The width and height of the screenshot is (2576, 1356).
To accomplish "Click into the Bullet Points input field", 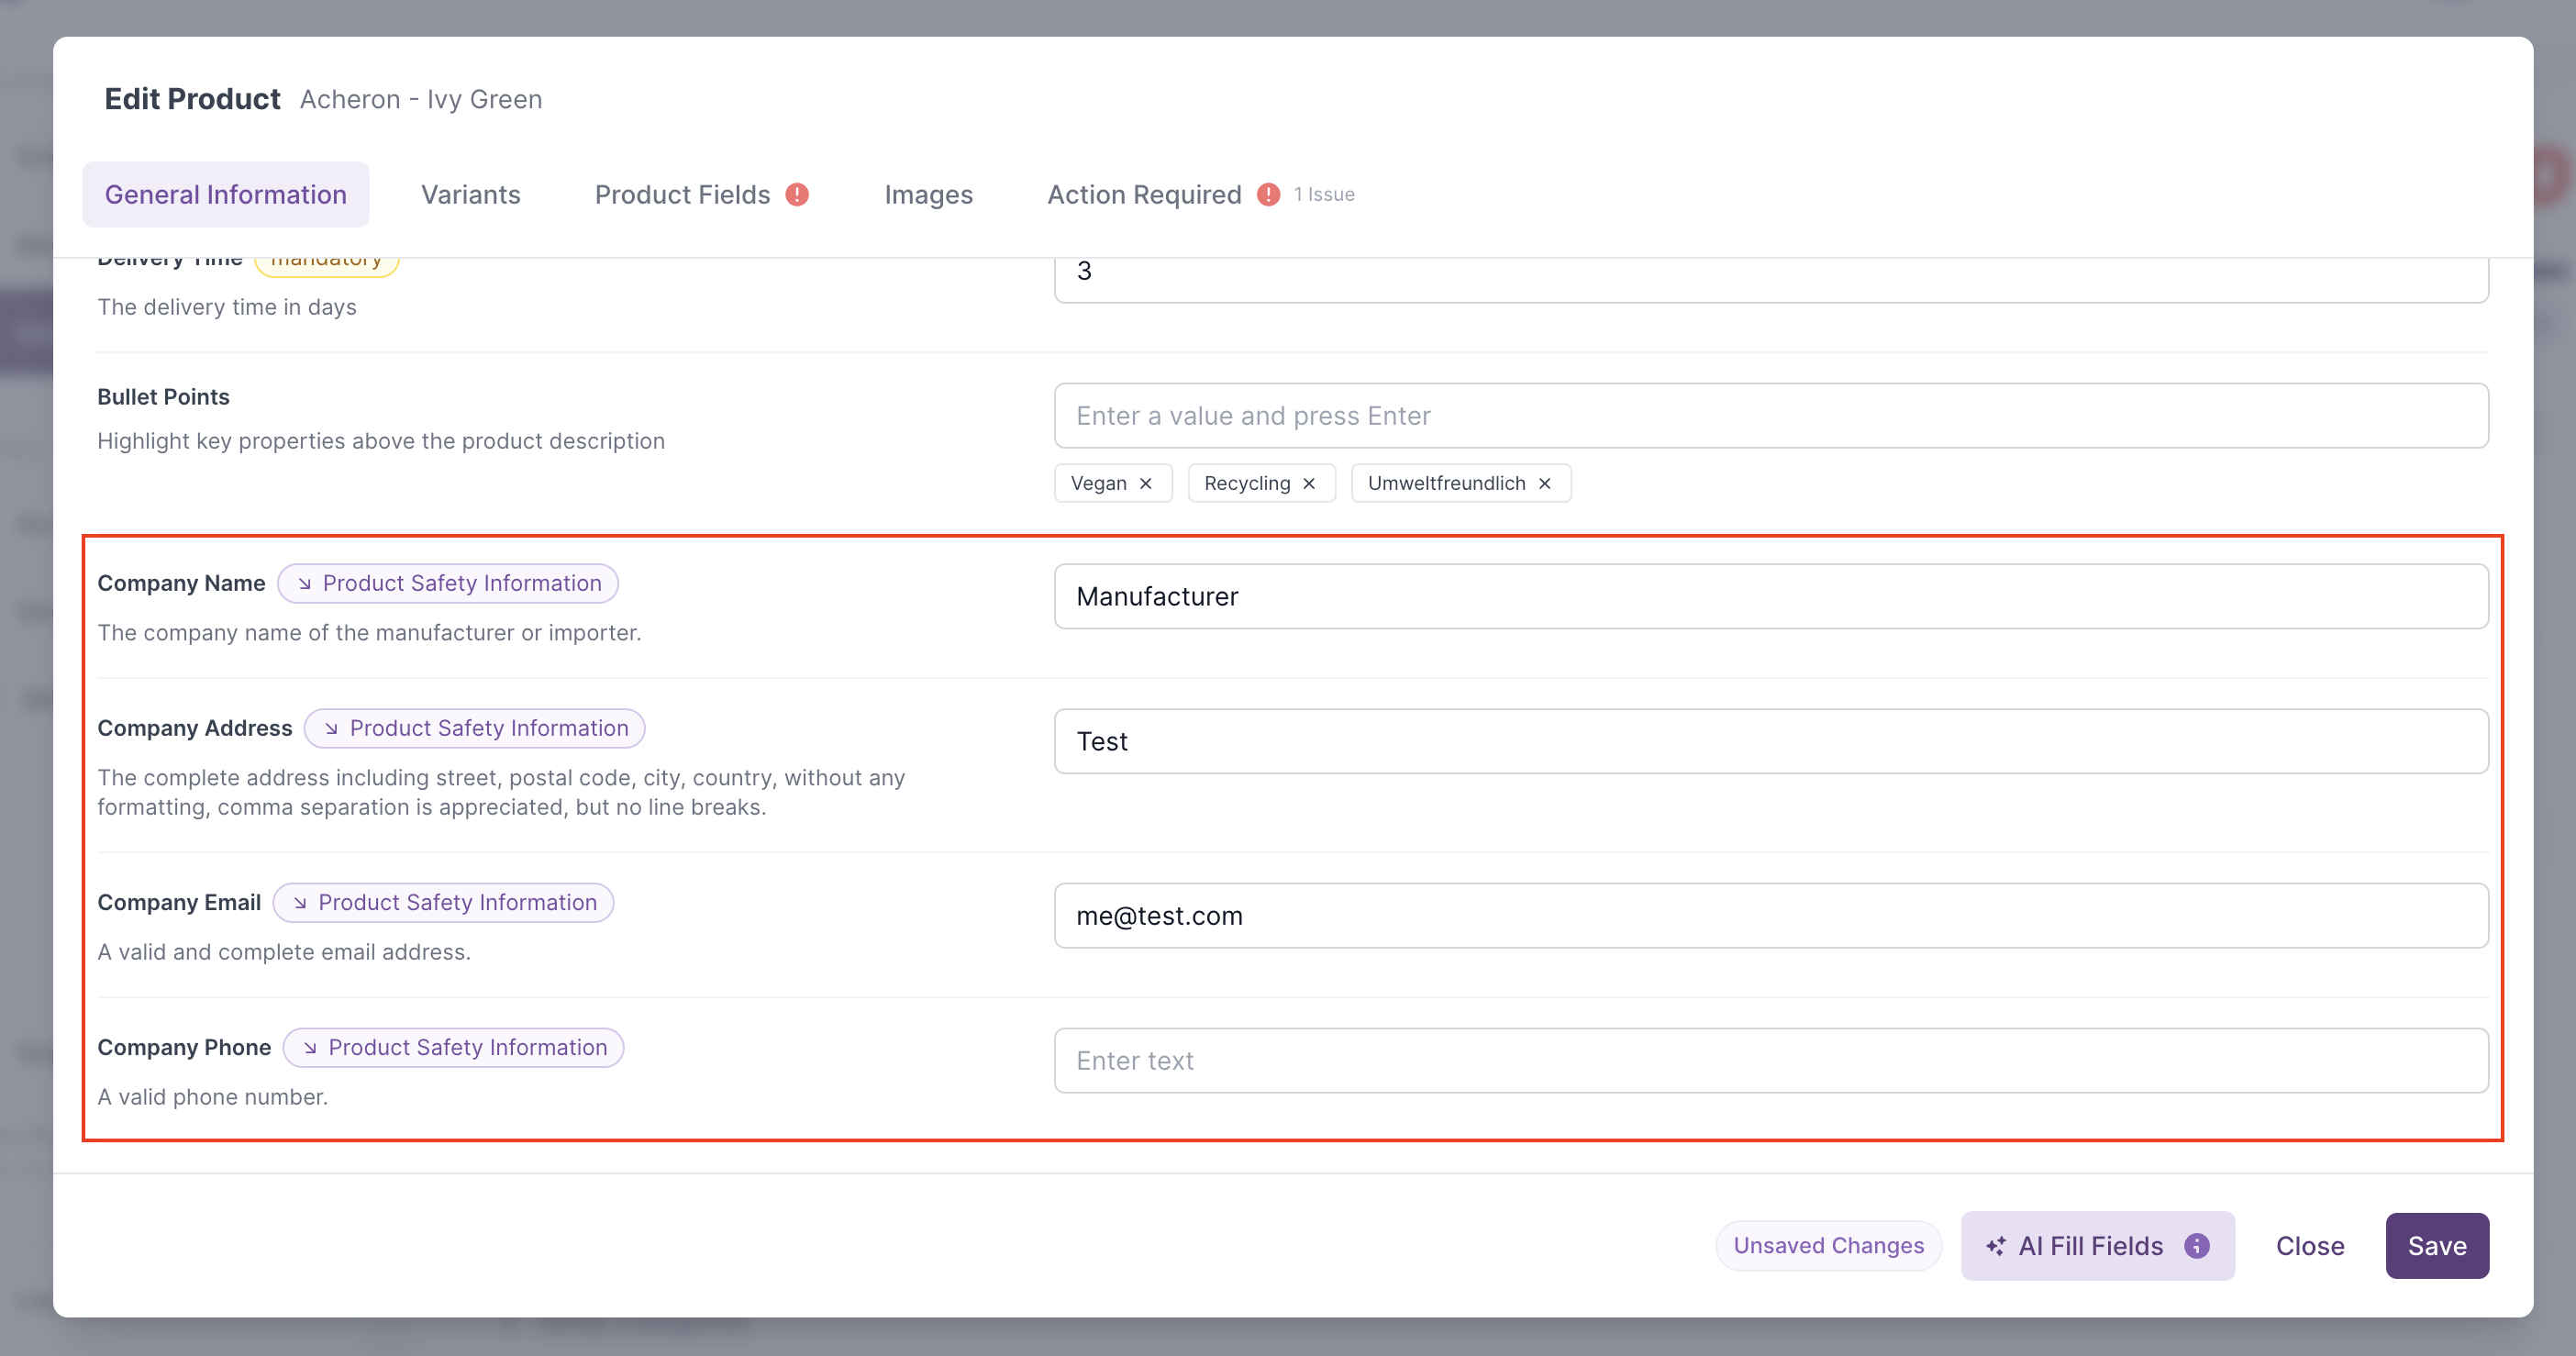I will click(x=1771, y=415).
